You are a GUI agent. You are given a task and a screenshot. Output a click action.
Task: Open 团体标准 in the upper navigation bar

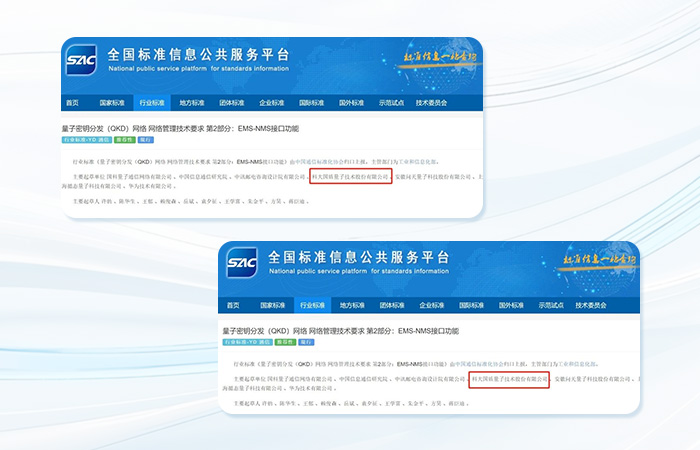pos(232,103)
